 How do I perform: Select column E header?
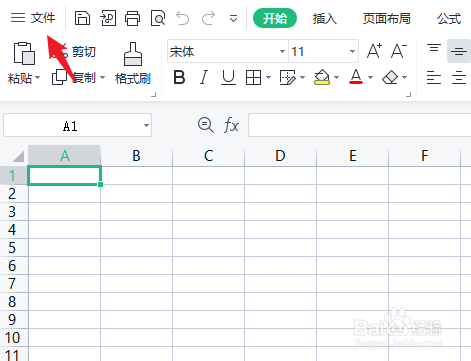352,155
